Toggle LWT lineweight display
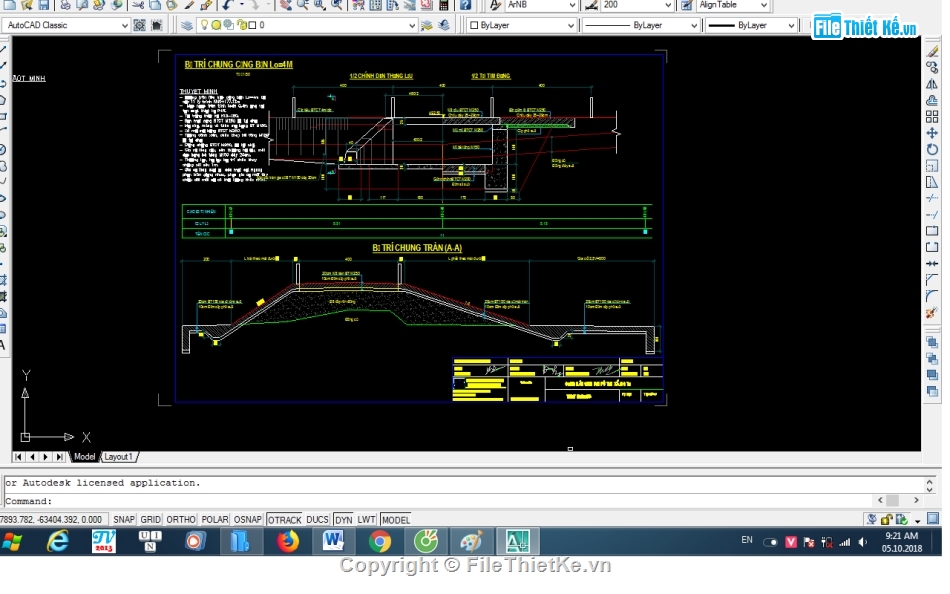 click(366, 520)
